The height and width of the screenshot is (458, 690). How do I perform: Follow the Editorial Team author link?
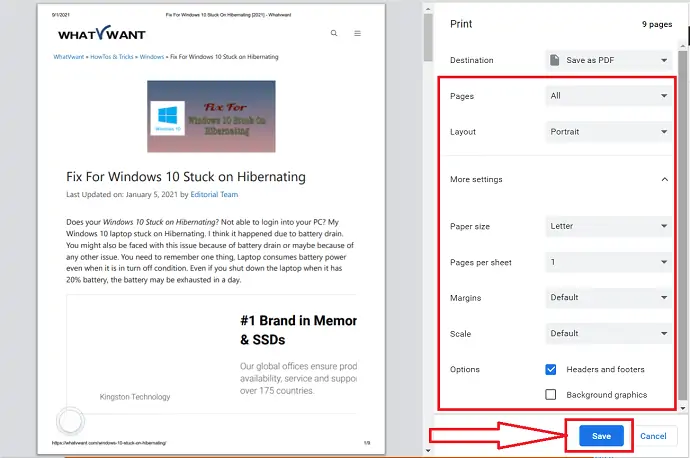pos(214,194)
